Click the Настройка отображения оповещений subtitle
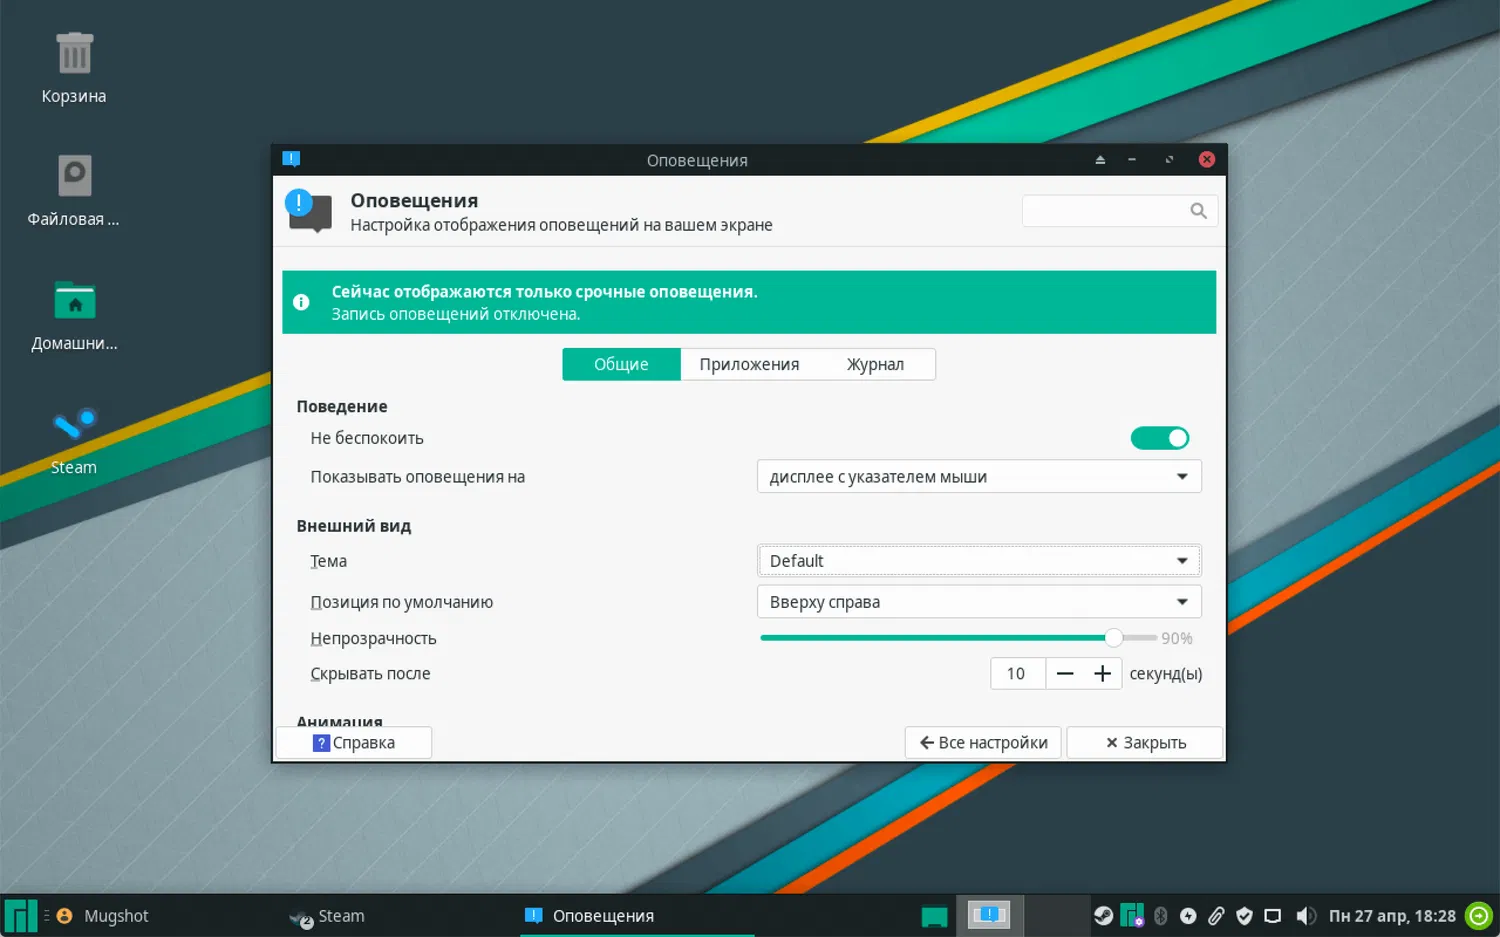Viewport: 1500px width, 937px height. [x=561, y=225]
